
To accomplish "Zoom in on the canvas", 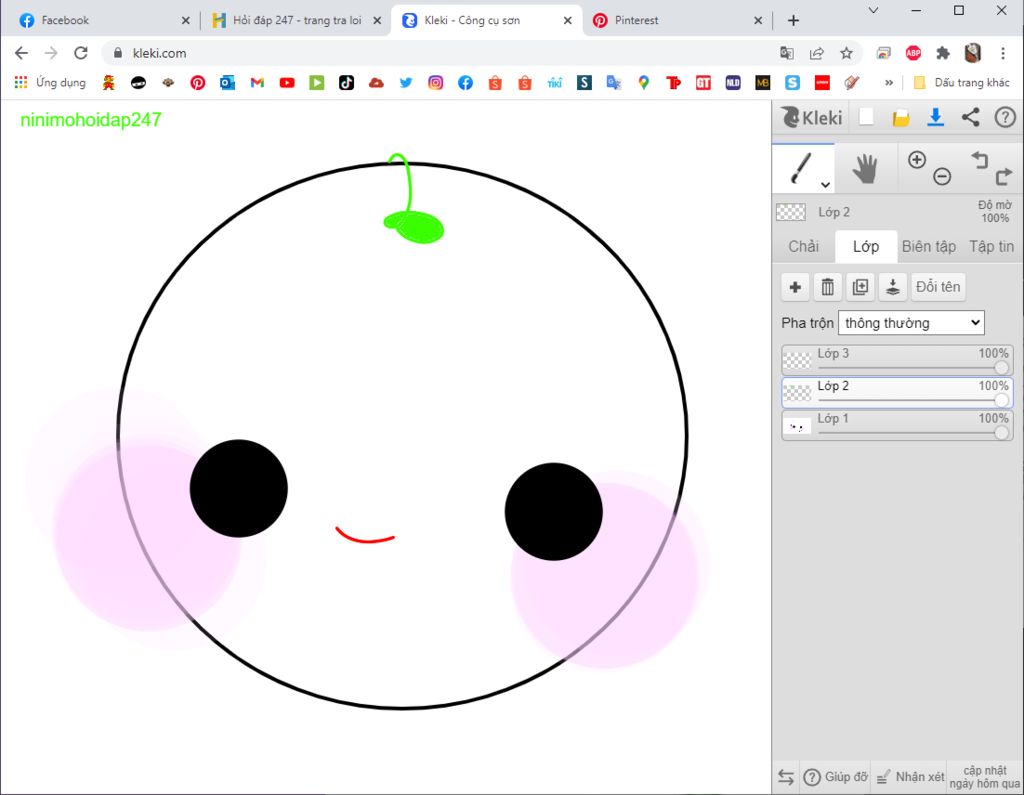I will point(917,159).
